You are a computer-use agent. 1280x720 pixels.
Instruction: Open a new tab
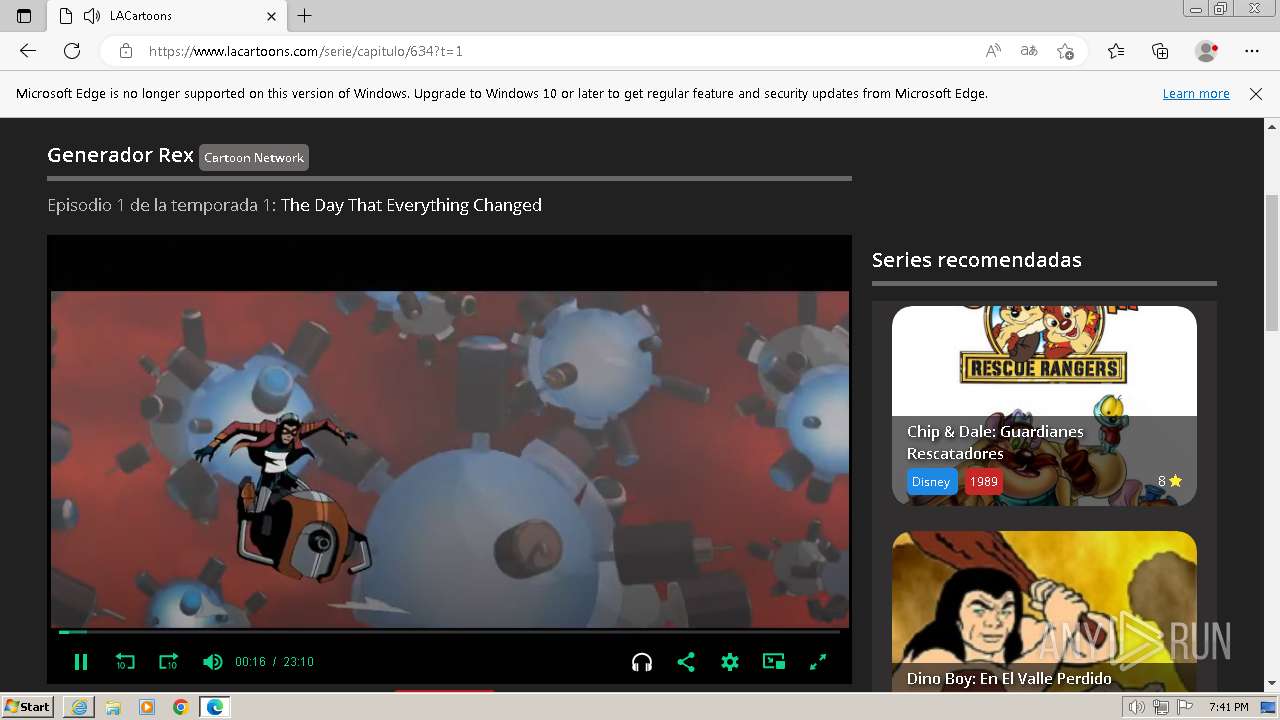305,16
